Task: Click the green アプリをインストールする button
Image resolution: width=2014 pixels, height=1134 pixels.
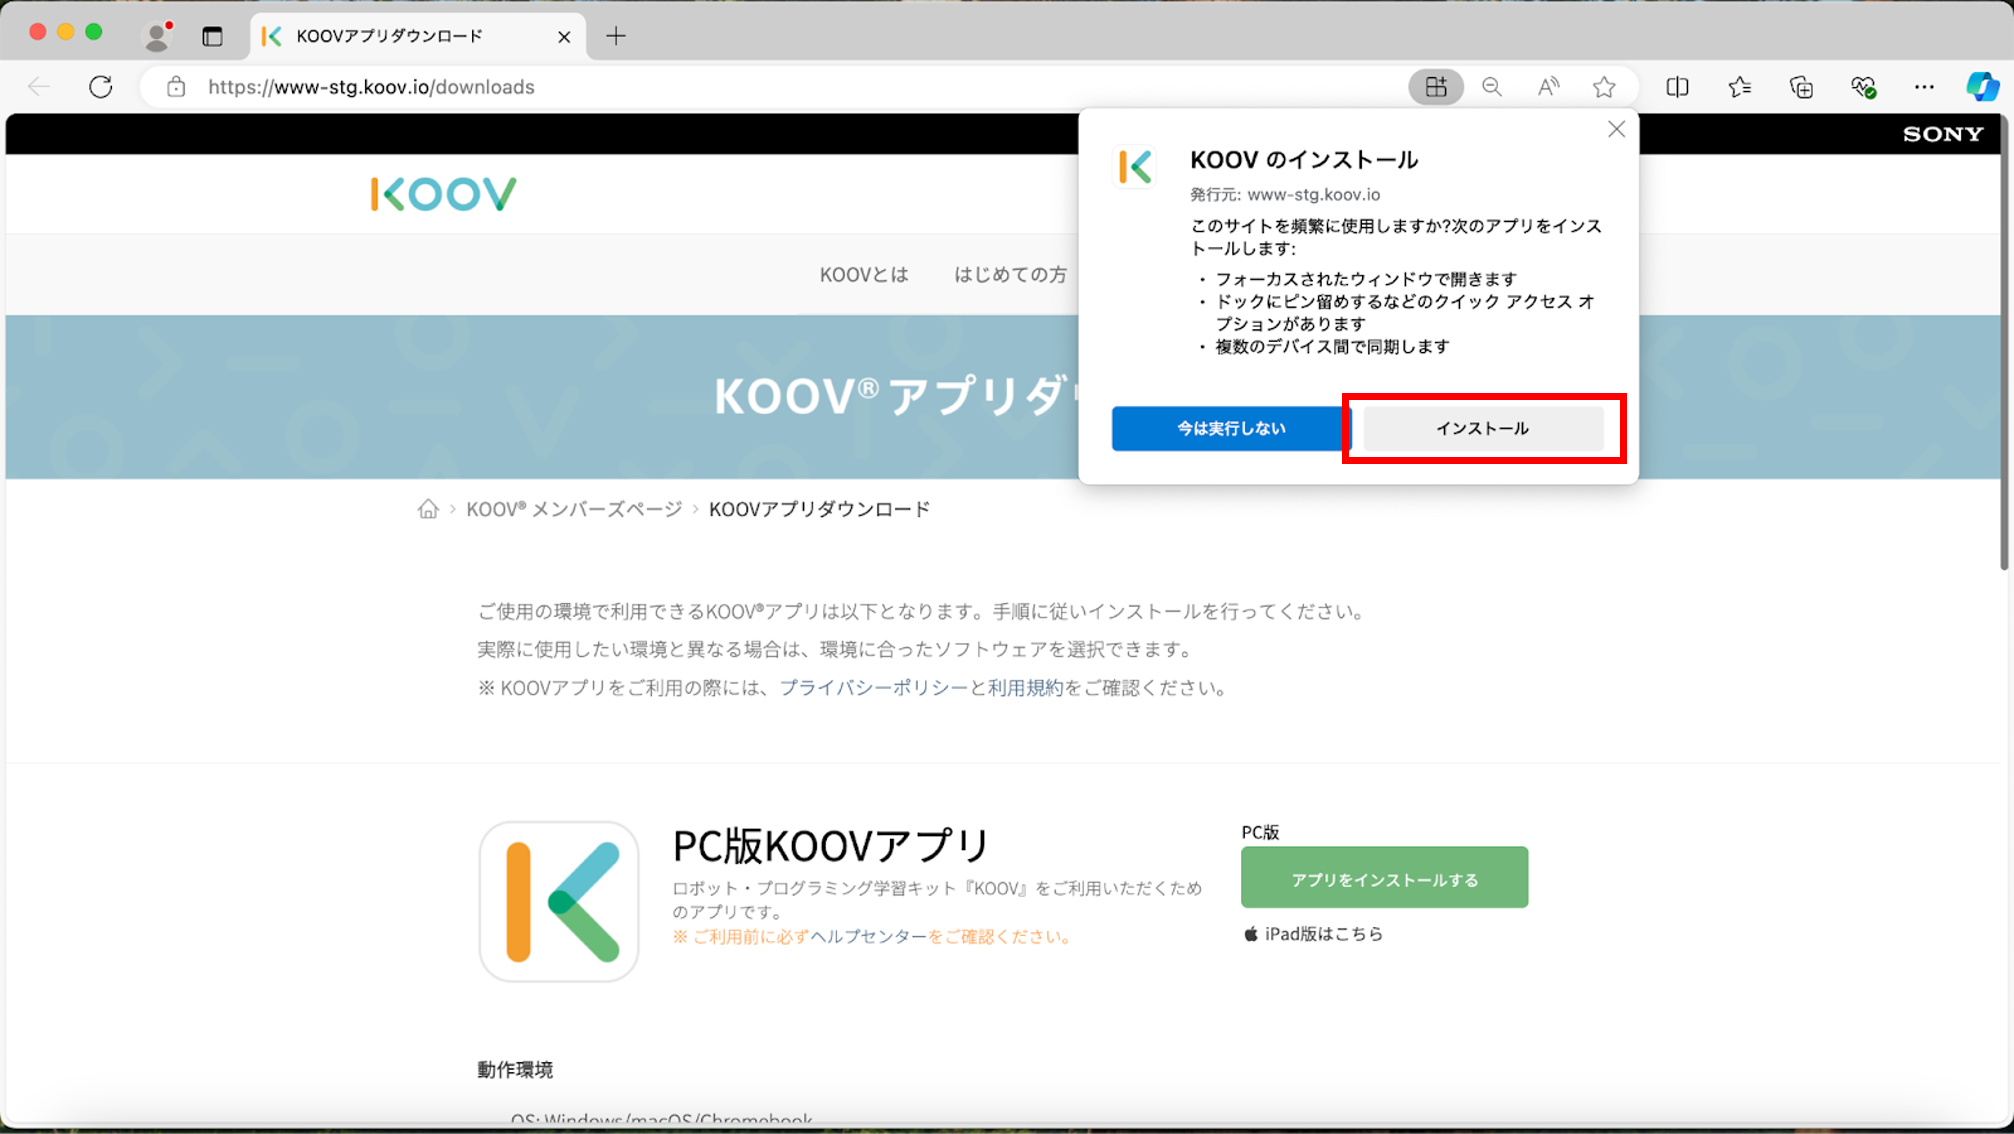Action: coord(1384,879)
